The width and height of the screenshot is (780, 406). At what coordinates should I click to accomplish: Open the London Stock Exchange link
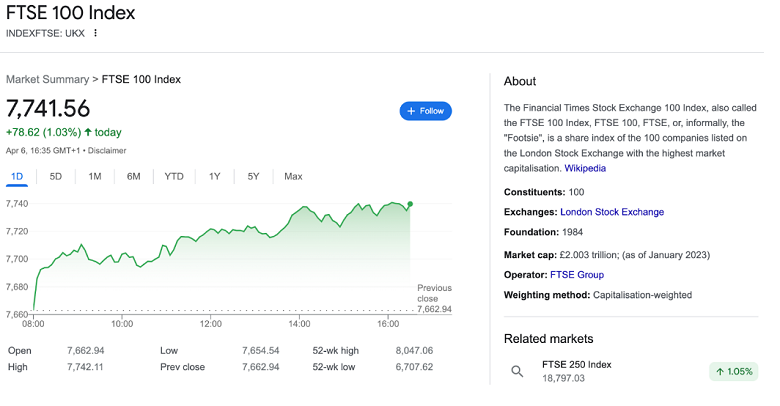coord(612,212)
